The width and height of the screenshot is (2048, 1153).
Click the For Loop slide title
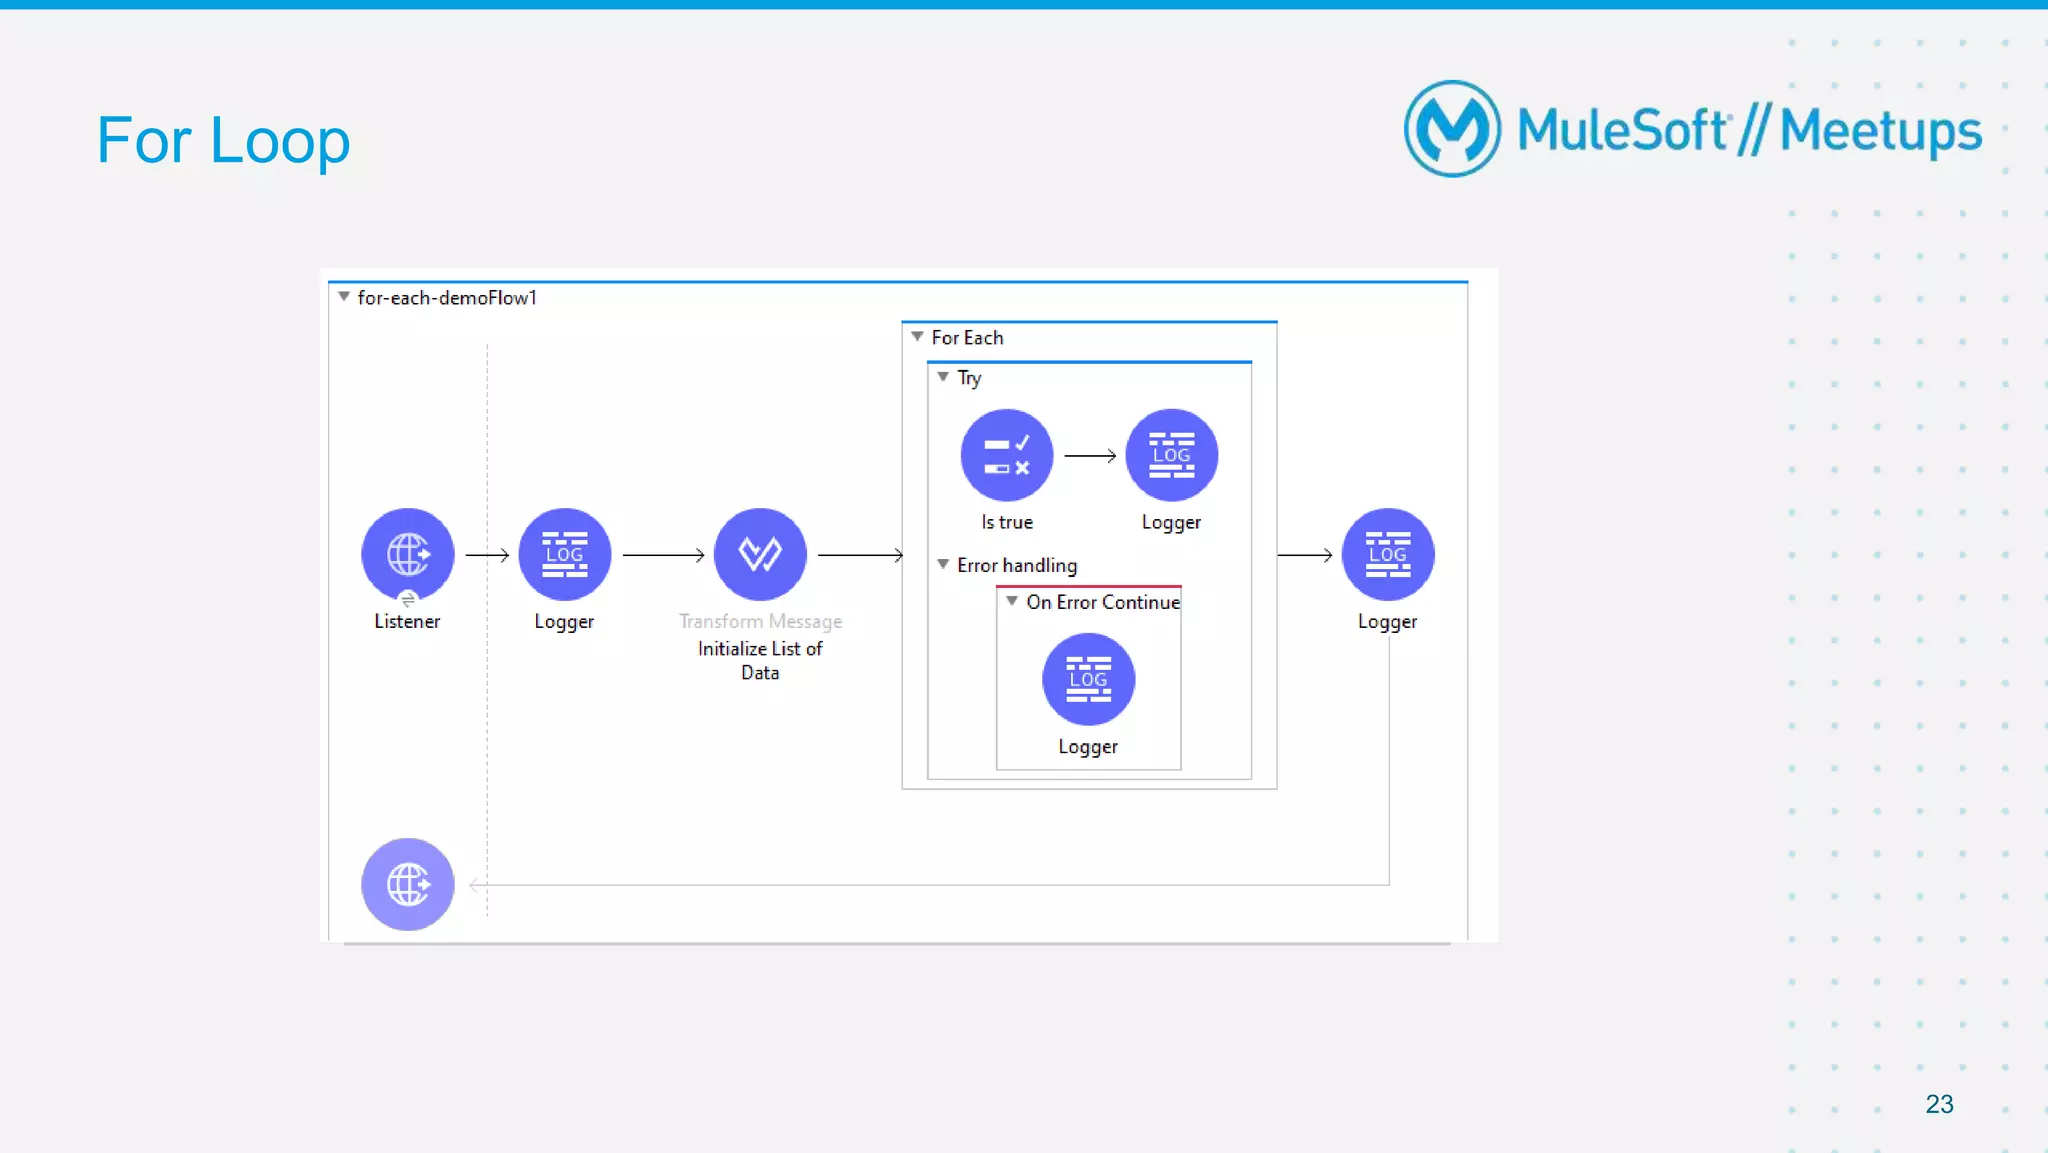[x=223, y=140]
